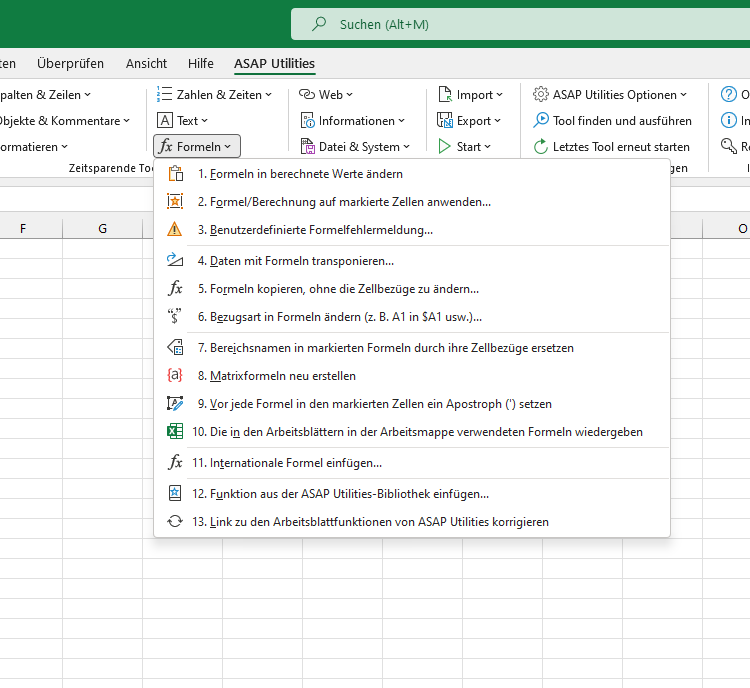
Task: Choose Formel/Berechnung auf markierte Zellen anwenden
Action: (412, 201)
